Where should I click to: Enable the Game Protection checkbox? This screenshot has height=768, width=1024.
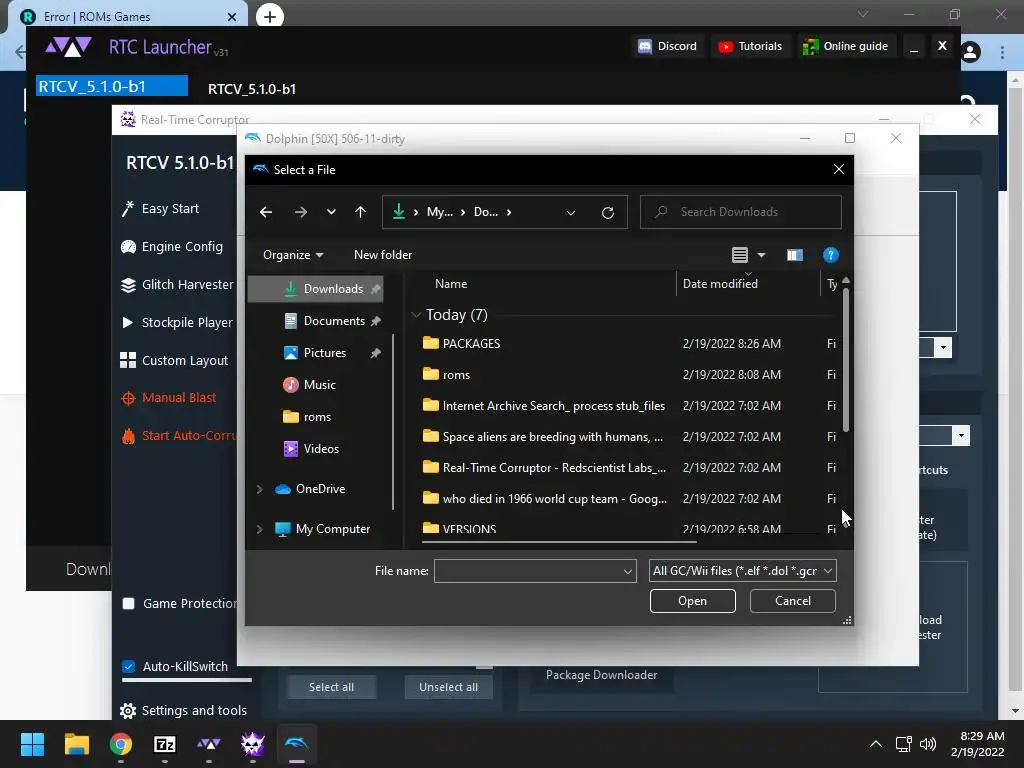tap(129, 603)
